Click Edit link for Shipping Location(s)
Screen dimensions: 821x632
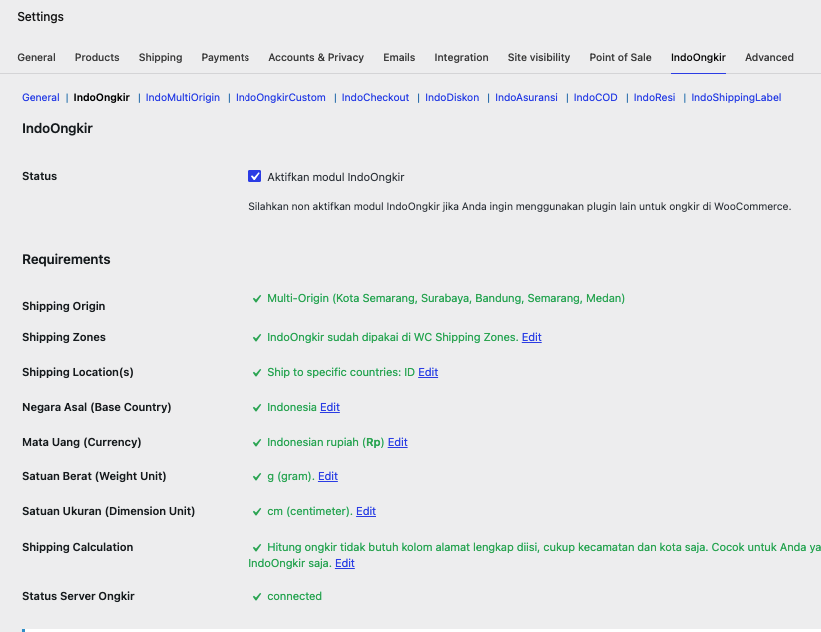(x=428, y=372)
